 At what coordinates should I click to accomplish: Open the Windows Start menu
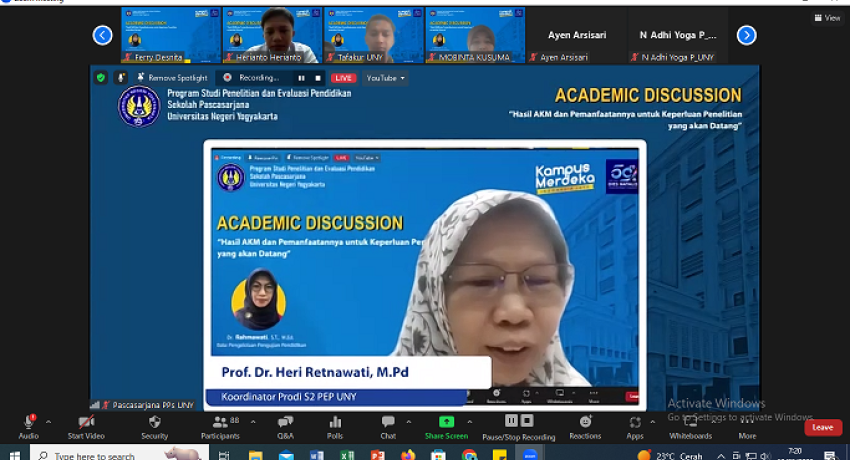tap(15, 455)
